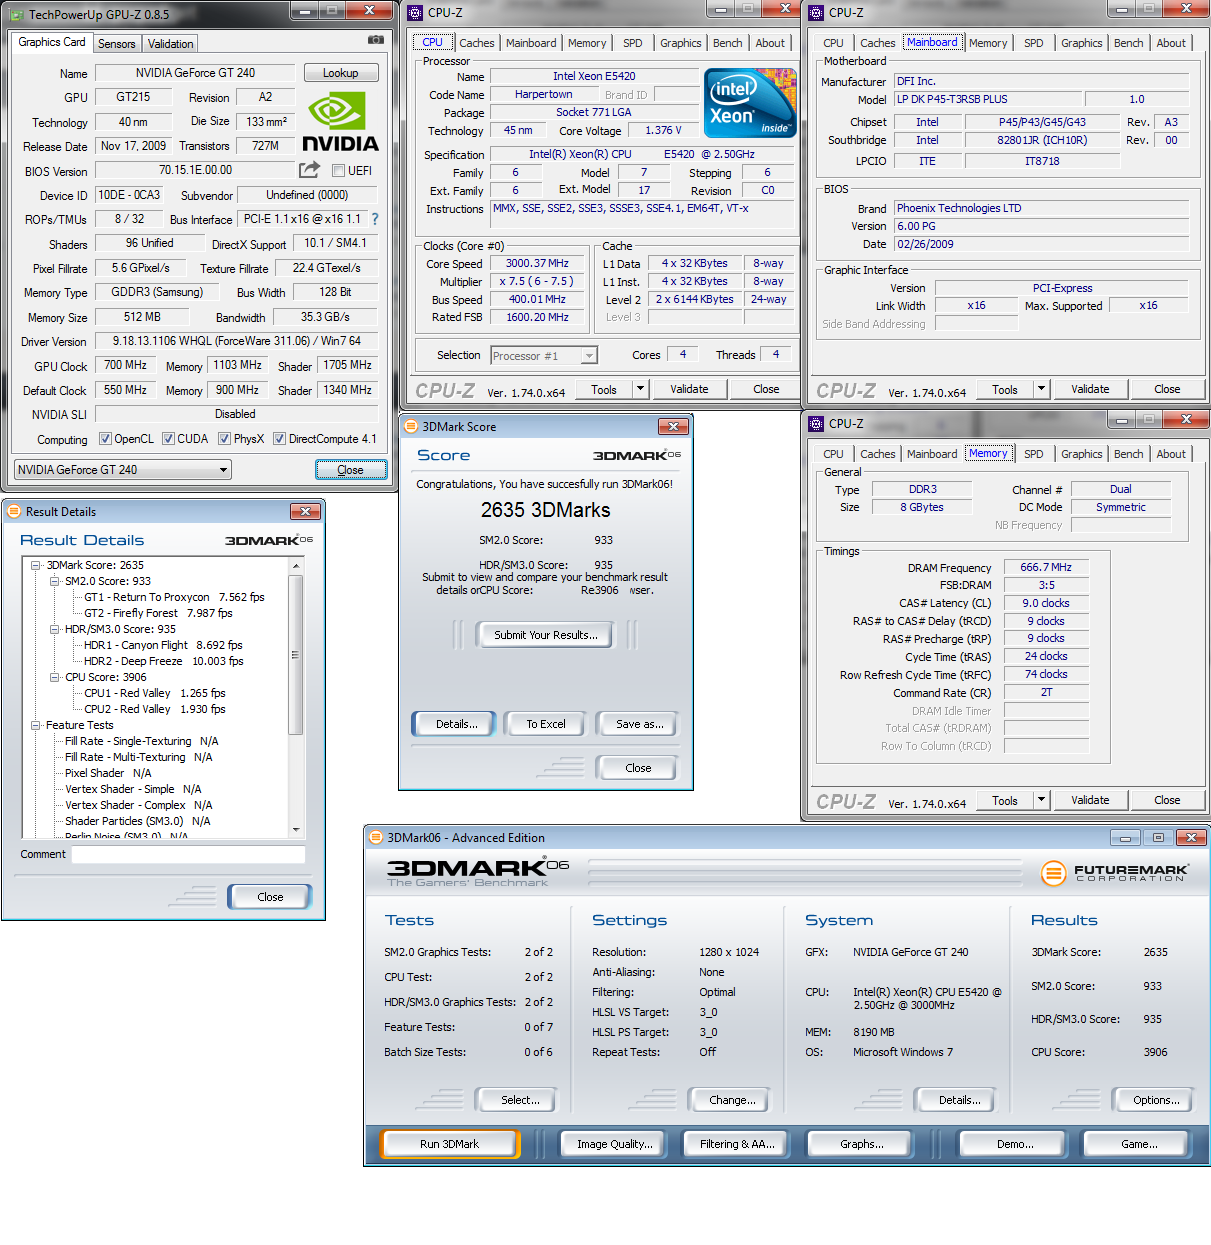Open Tools dropdown arrow in CPU-Z Memory window
This screenshot has width=1211, height=1245.
[1041, 800]
